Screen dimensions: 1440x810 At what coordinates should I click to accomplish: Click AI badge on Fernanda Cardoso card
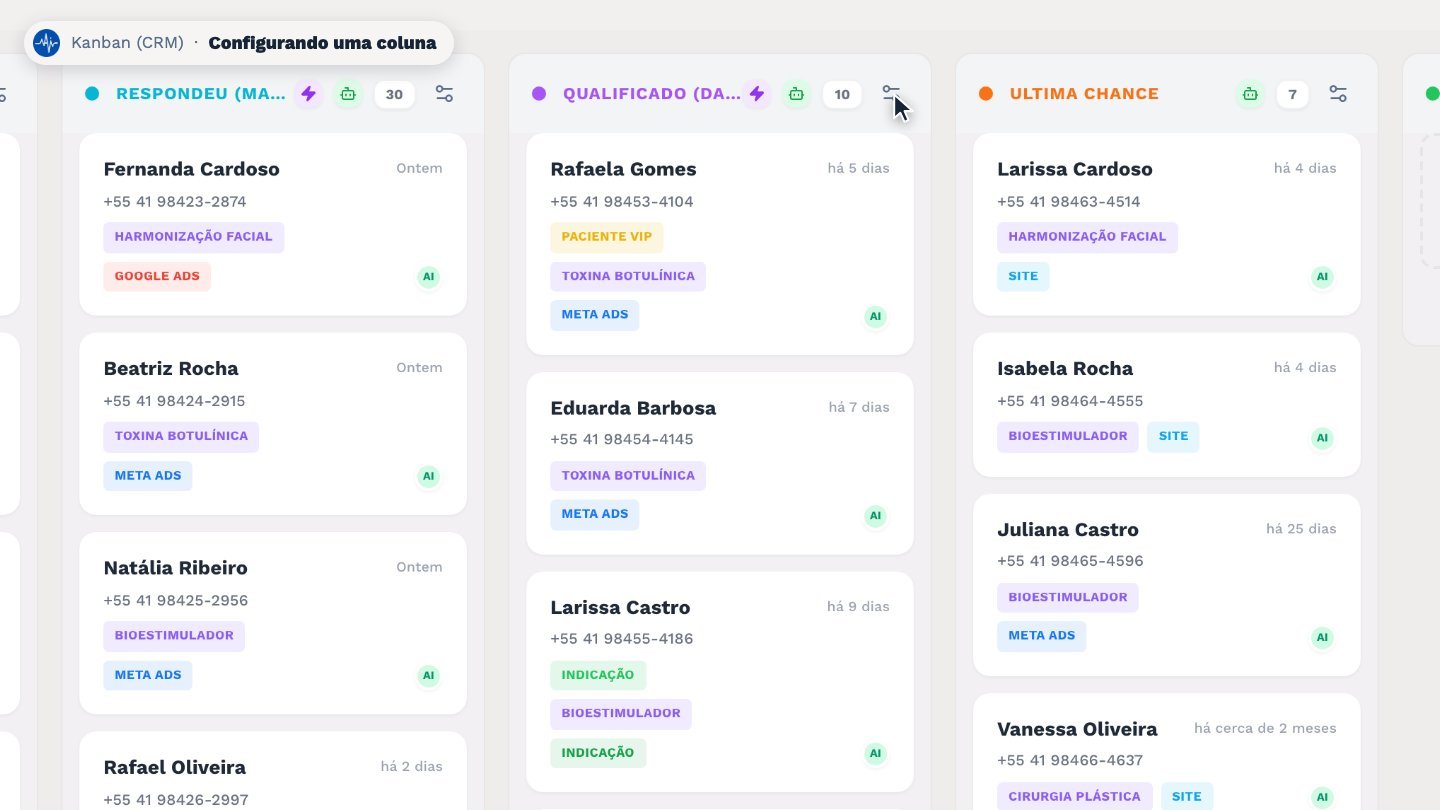429,277
